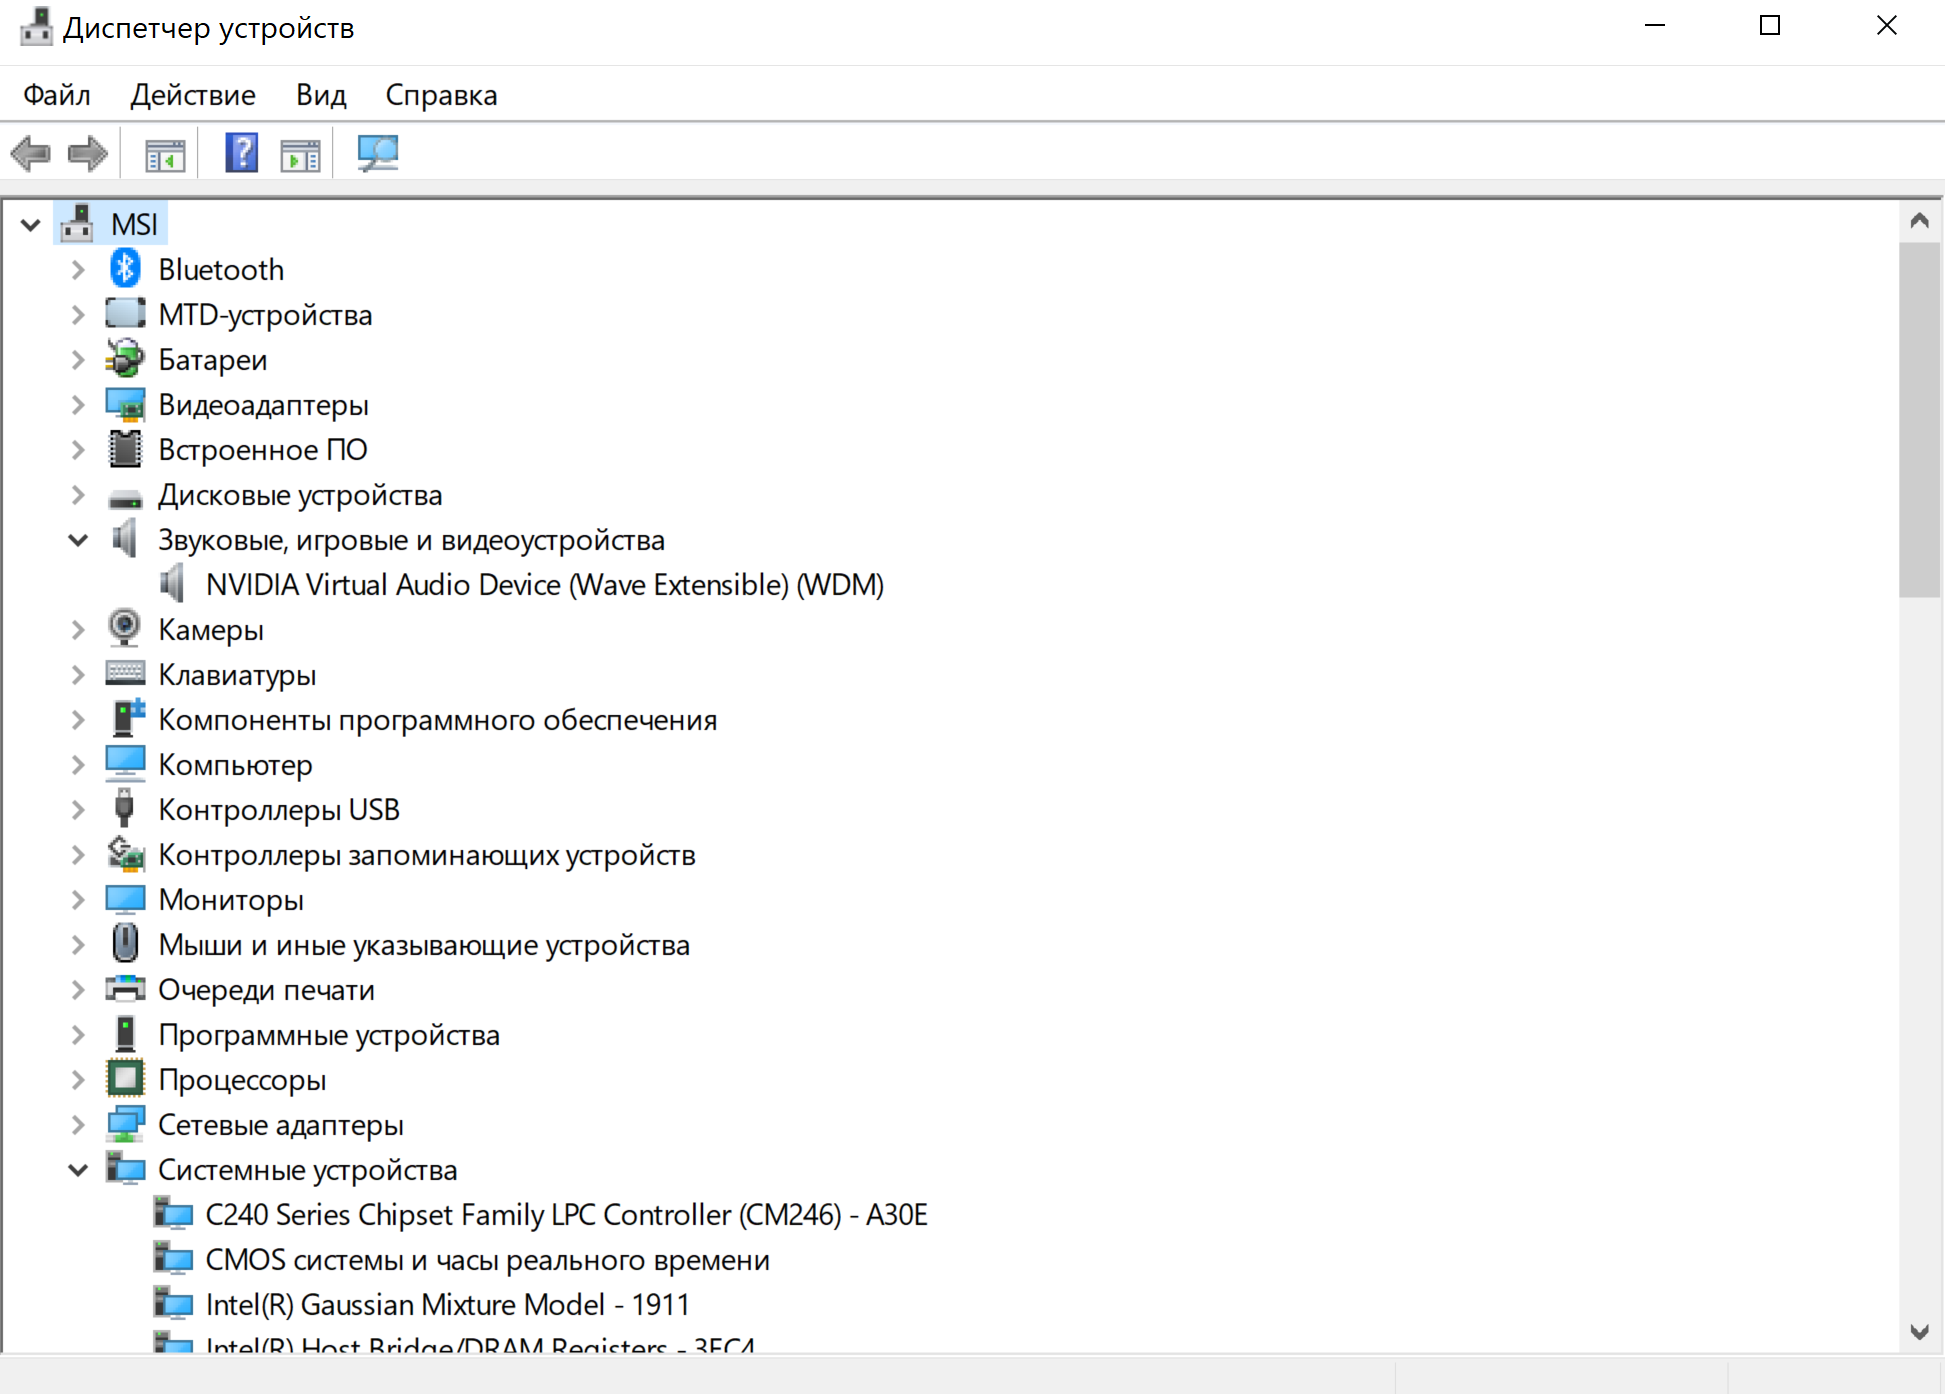Collapse Звуковые, игровые и видеоустройства category

pyautogui.click(x=78, y=540)
